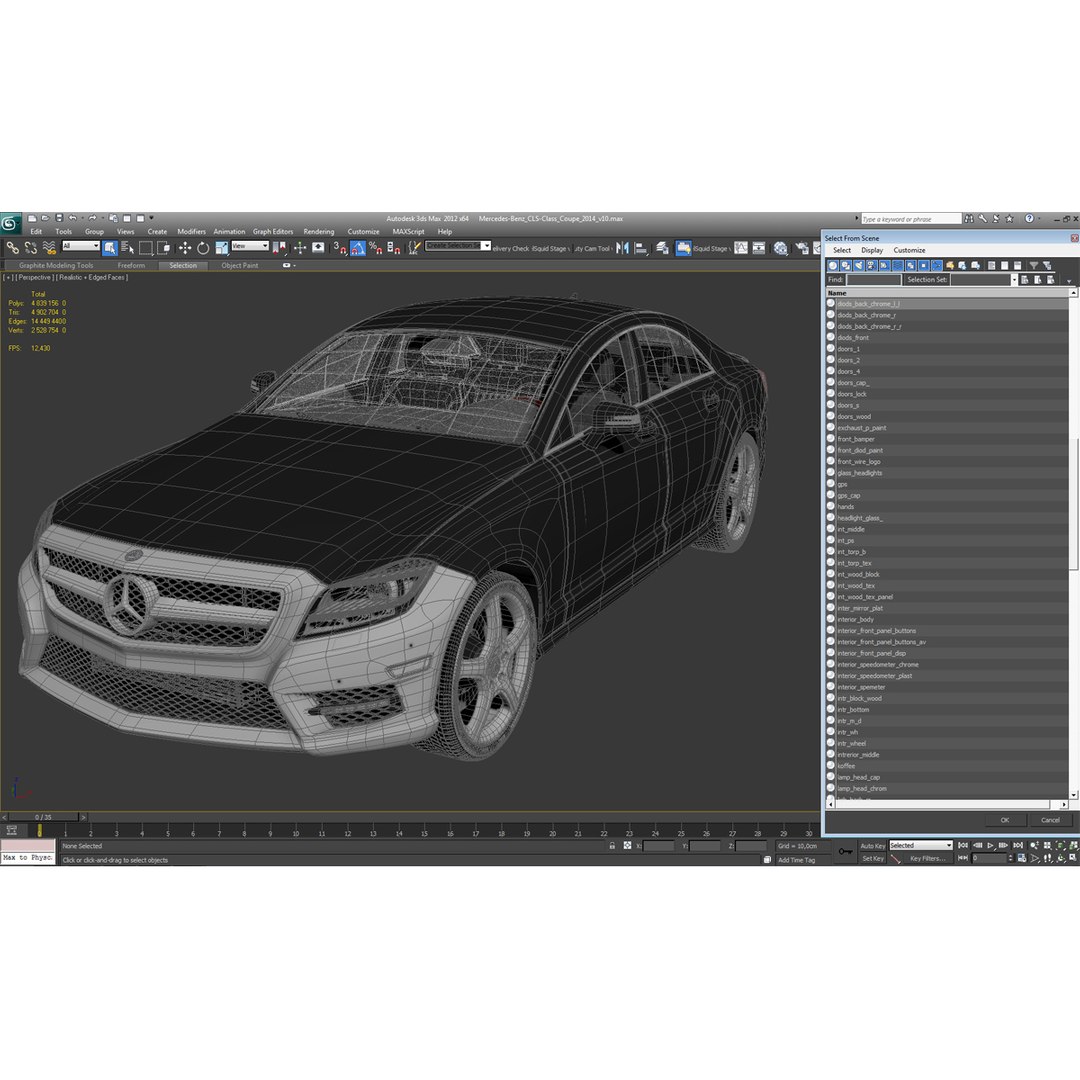Click Edit Named Selection Sets icon

coord(414,248)
